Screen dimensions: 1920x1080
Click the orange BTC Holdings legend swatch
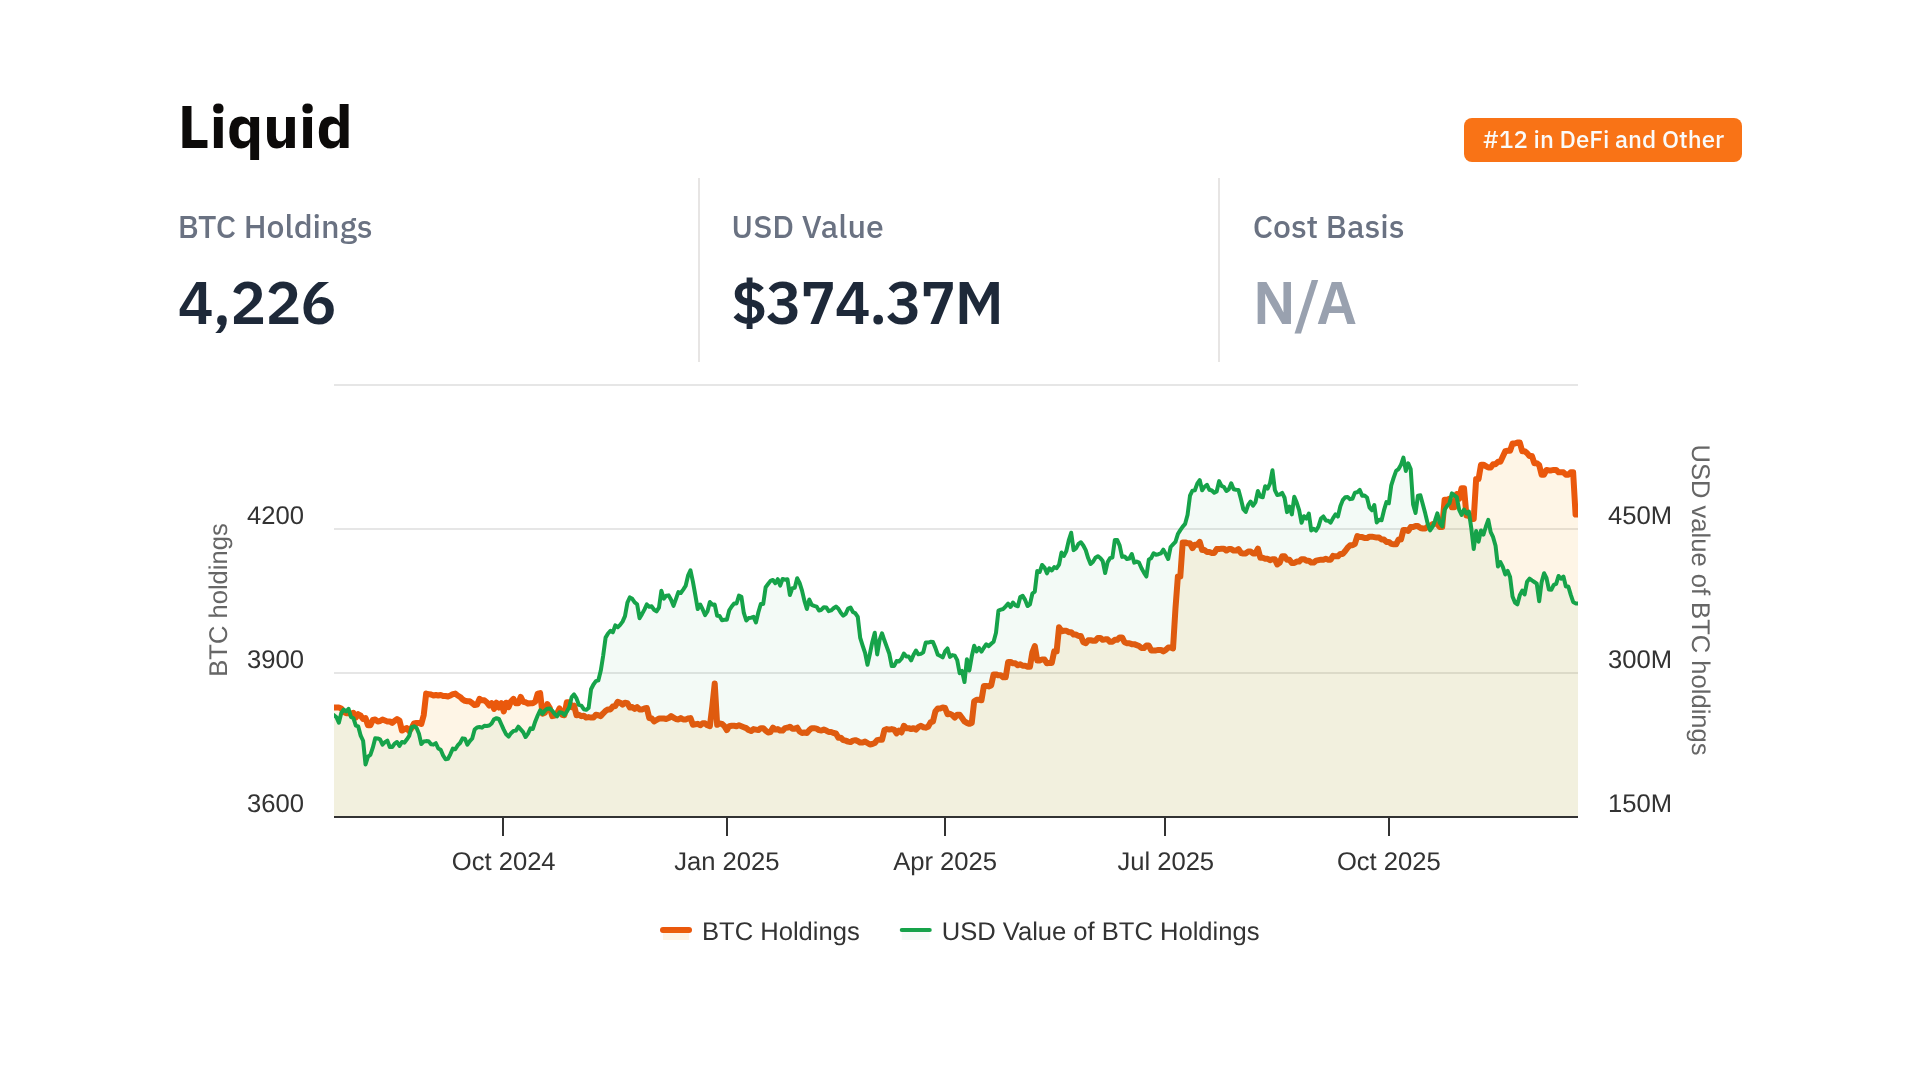click(676, 931)
